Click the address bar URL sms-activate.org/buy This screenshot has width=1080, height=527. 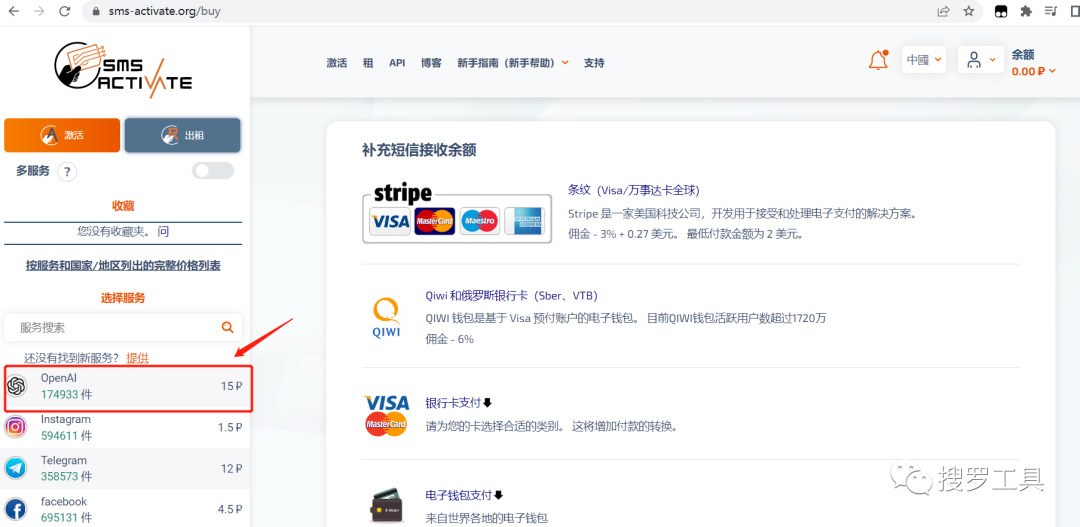coord(165,12)
